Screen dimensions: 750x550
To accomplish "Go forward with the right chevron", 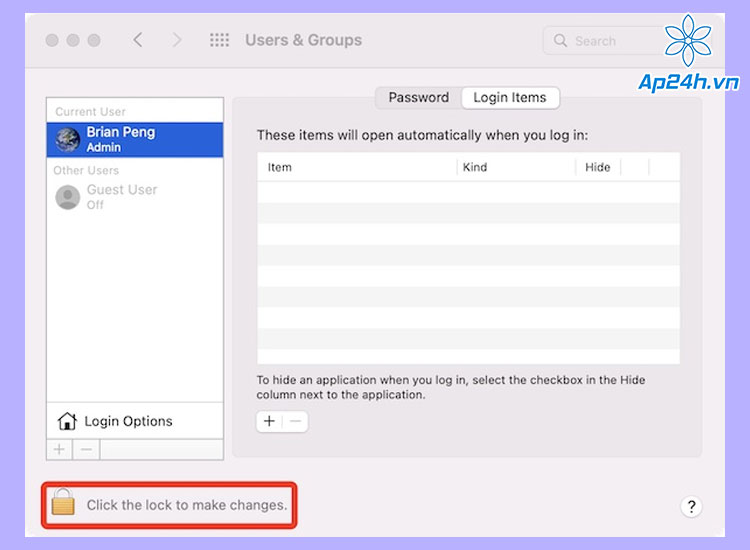I will tap(177, 40).
